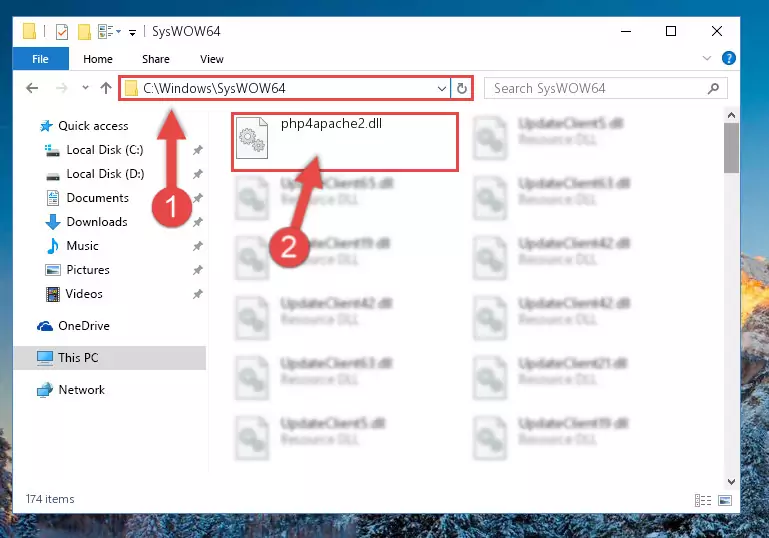Close the SysWOW64 window
769x538 pixels.
717,31
